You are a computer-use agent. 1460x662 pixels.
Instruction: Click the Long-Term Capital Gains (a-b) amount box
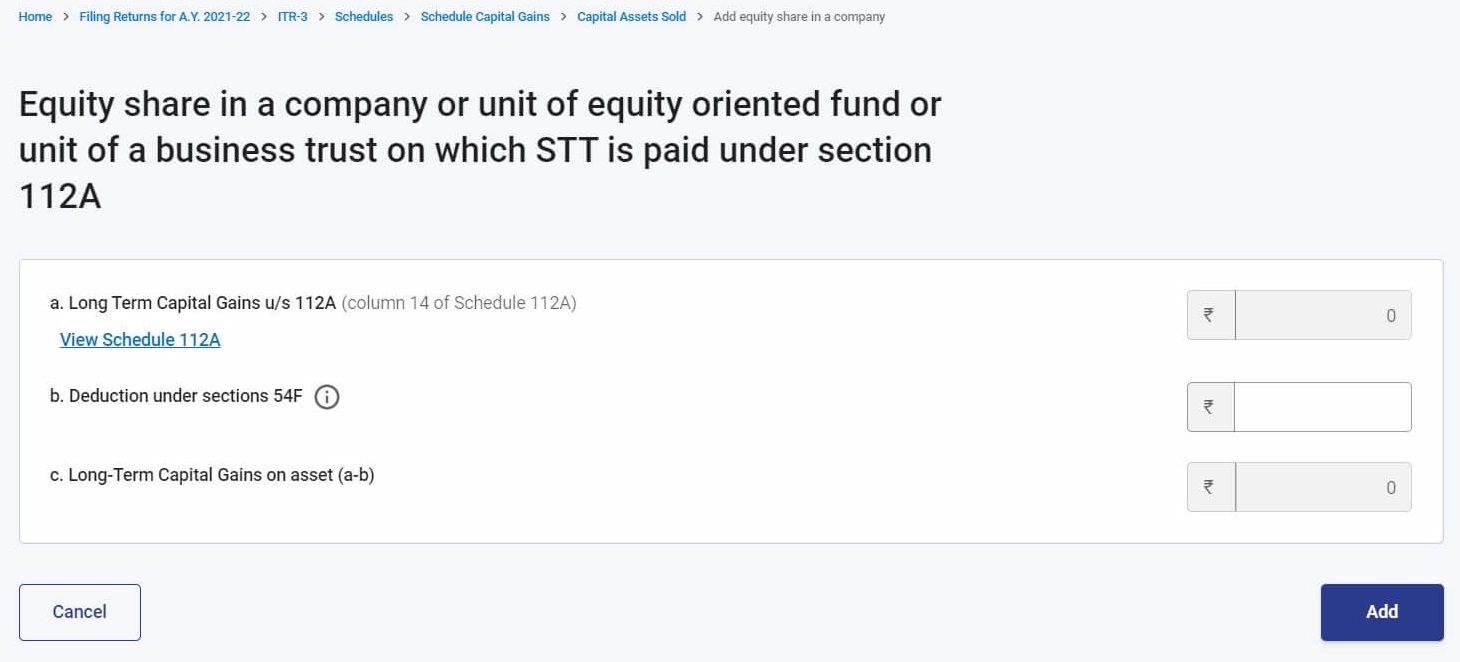pyautogui.click(x=1322, y=487)
